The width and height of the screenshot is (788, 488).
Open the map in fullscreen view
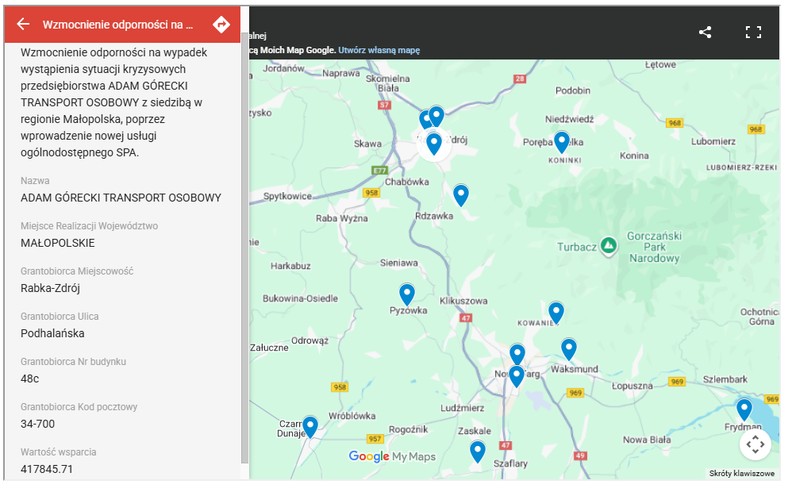753,32
